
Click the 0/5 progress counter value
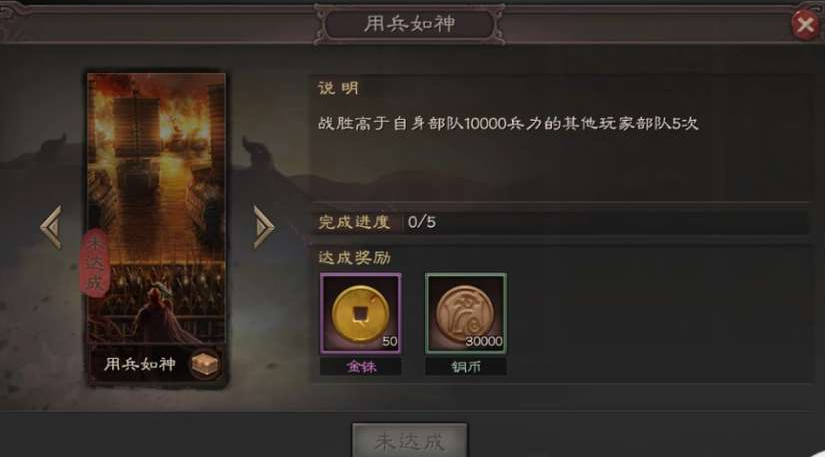(x=421, y=222)
